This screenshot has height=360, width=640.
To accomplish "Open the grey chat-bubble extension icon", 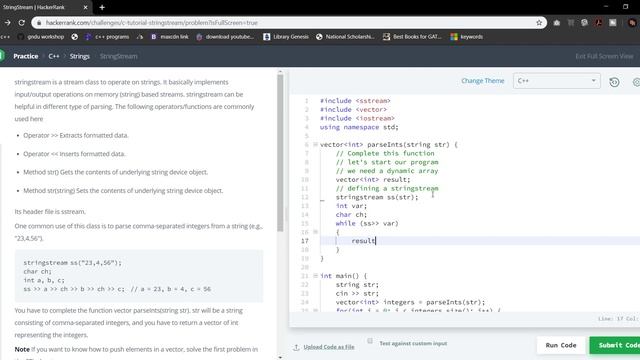I will (x=584, y=23).
